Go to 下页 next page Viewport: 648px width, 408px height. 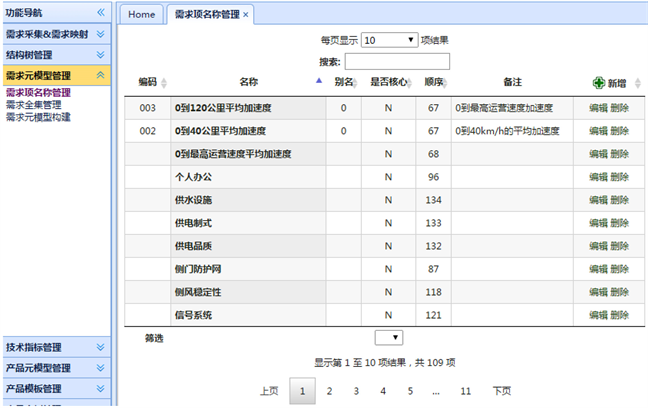click(501, 391)
